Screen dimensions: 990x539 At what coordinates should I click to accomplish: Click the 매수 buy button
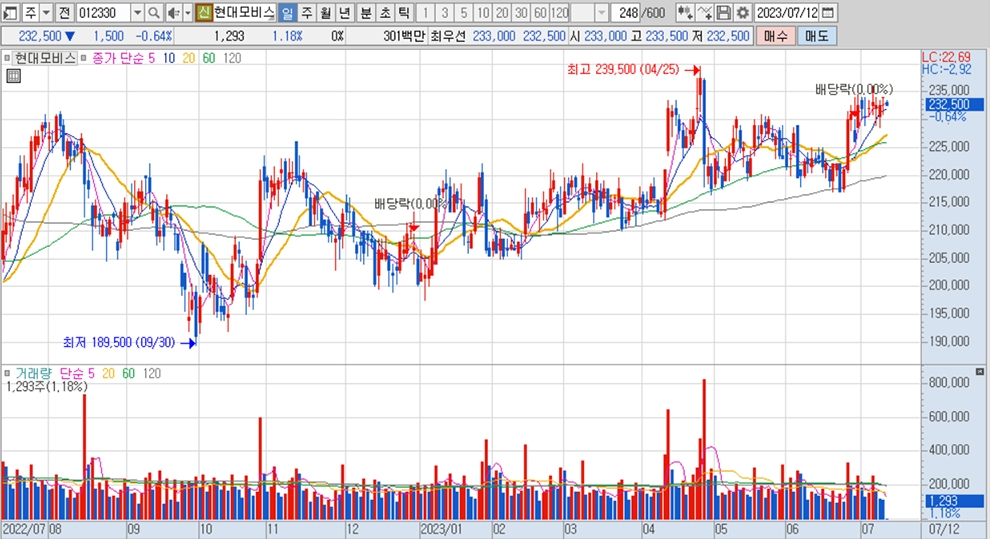tap(775, 36)
